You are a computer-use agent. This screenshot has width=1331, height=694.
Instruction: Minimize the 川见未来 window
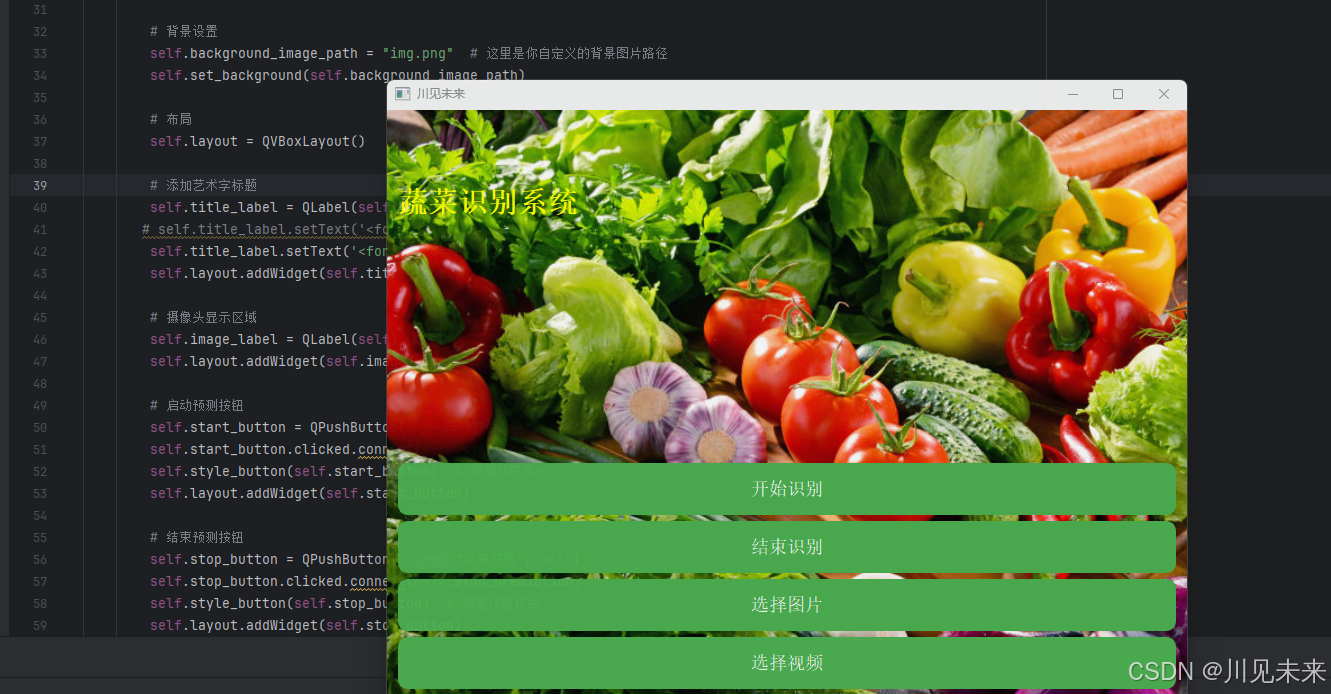click(1072, 93)
